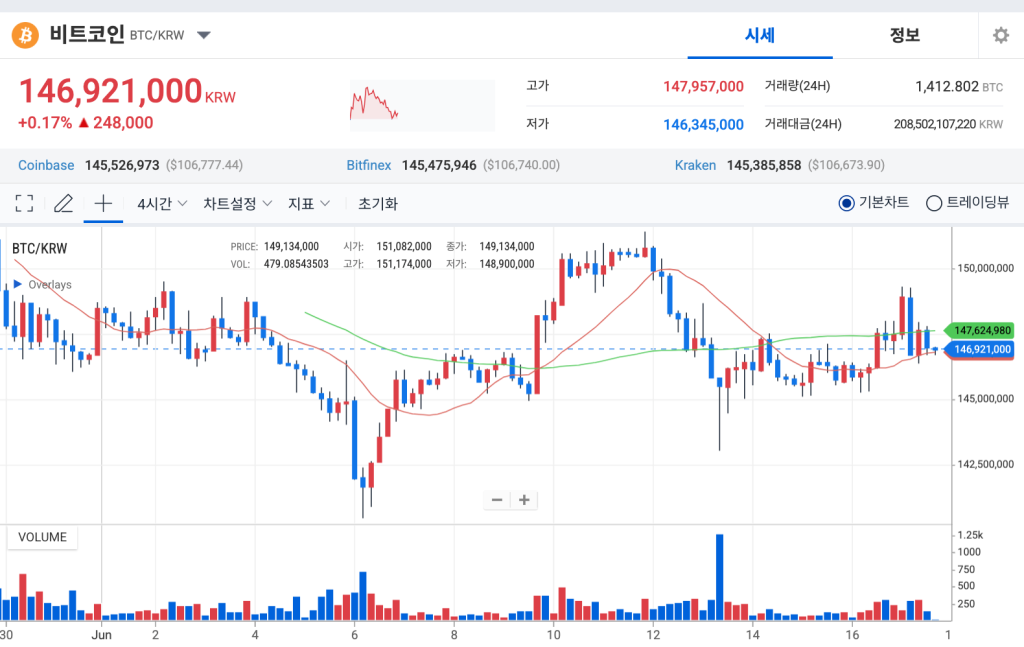The width and height of the screenshot is (1024, 647).
Task: Click the 142,500,000 price axis label
Action: point(985,464)
